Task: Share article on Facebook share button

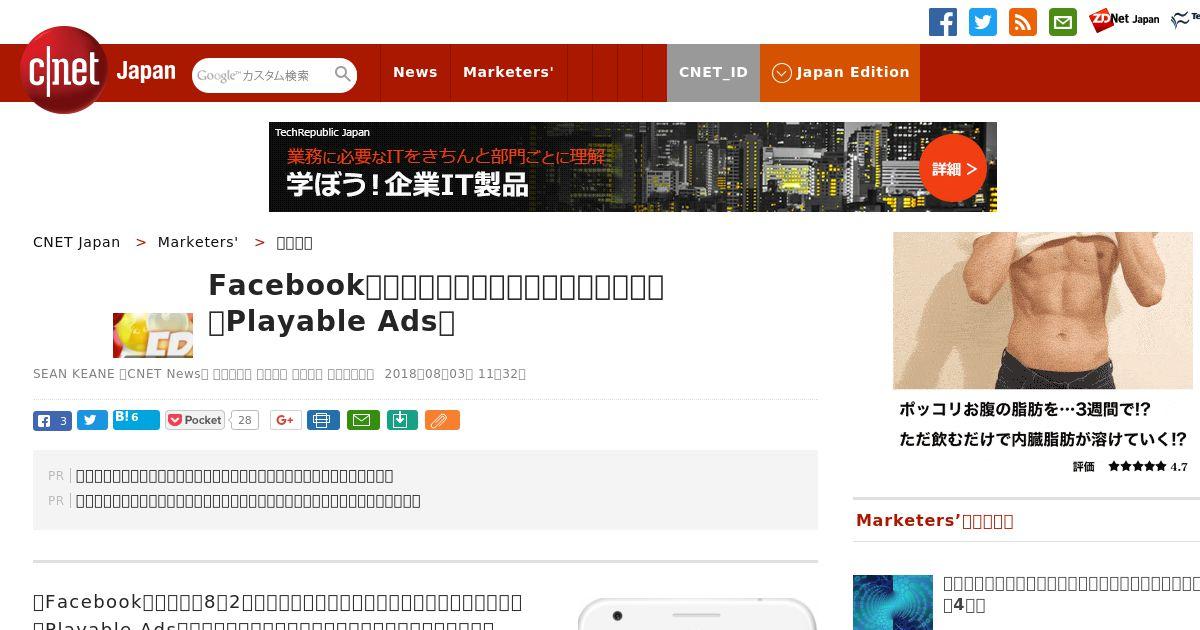Action: tap(52, 420)
